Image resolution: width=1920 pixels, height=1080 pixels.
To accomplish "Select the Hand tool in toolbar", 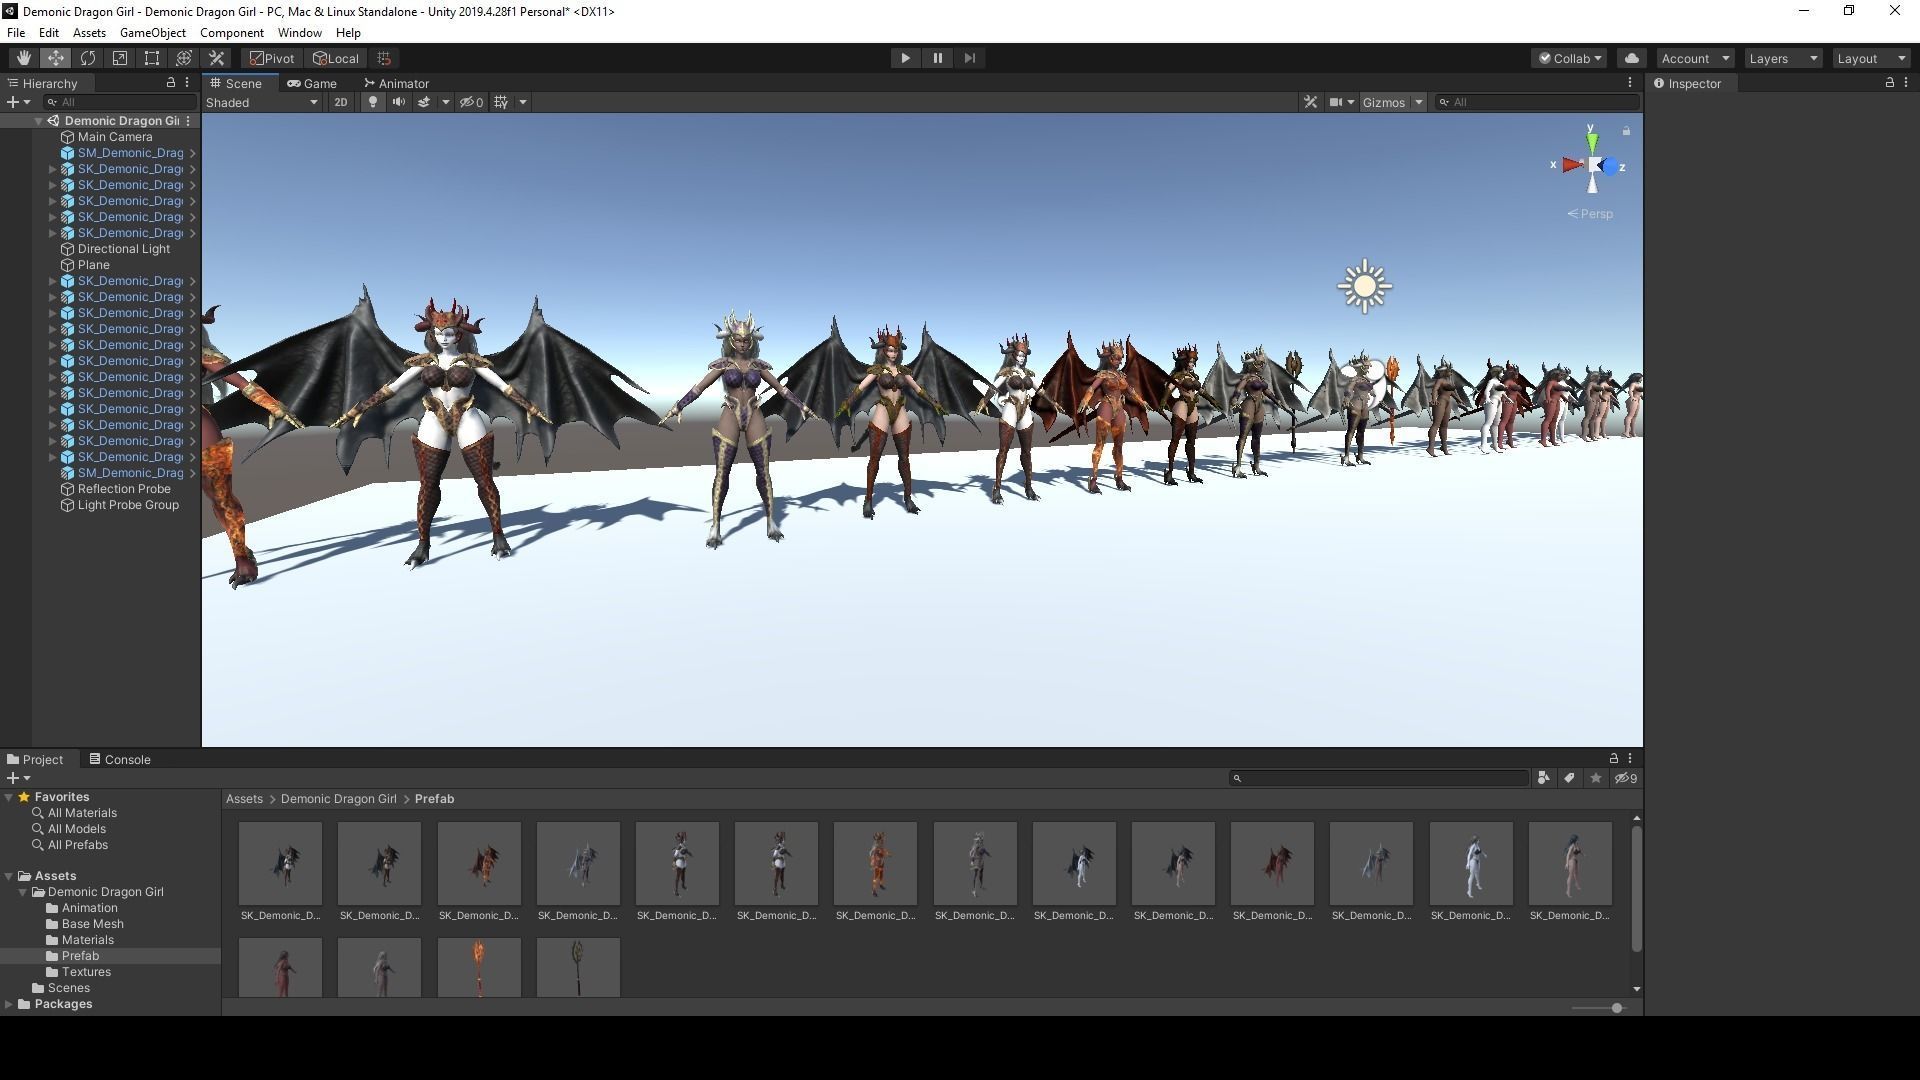I will coord(23,58).
